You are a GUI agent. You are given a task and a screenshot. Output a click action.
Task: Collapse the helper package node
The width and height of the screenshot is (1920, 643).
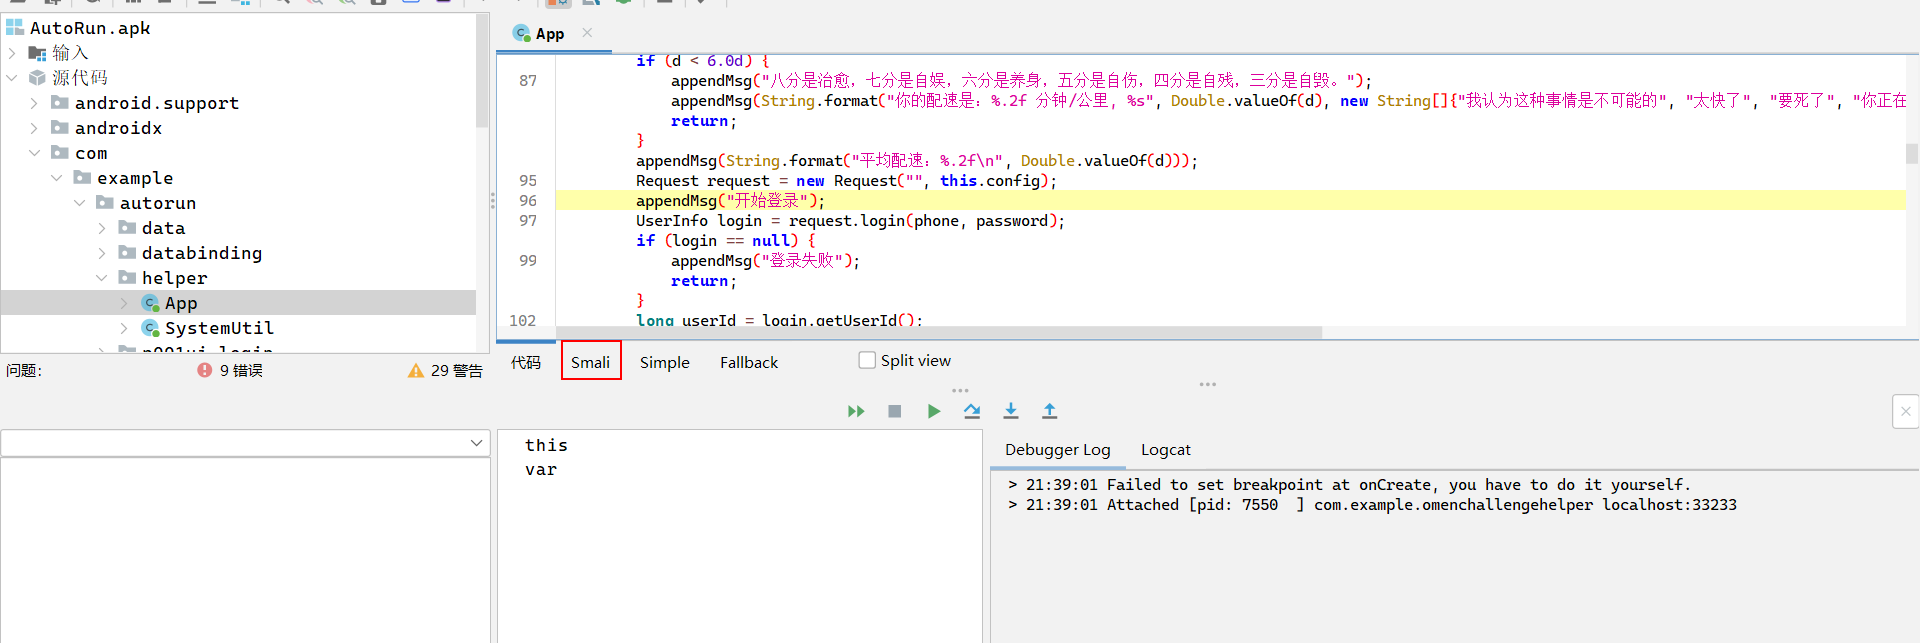[101, 278]
